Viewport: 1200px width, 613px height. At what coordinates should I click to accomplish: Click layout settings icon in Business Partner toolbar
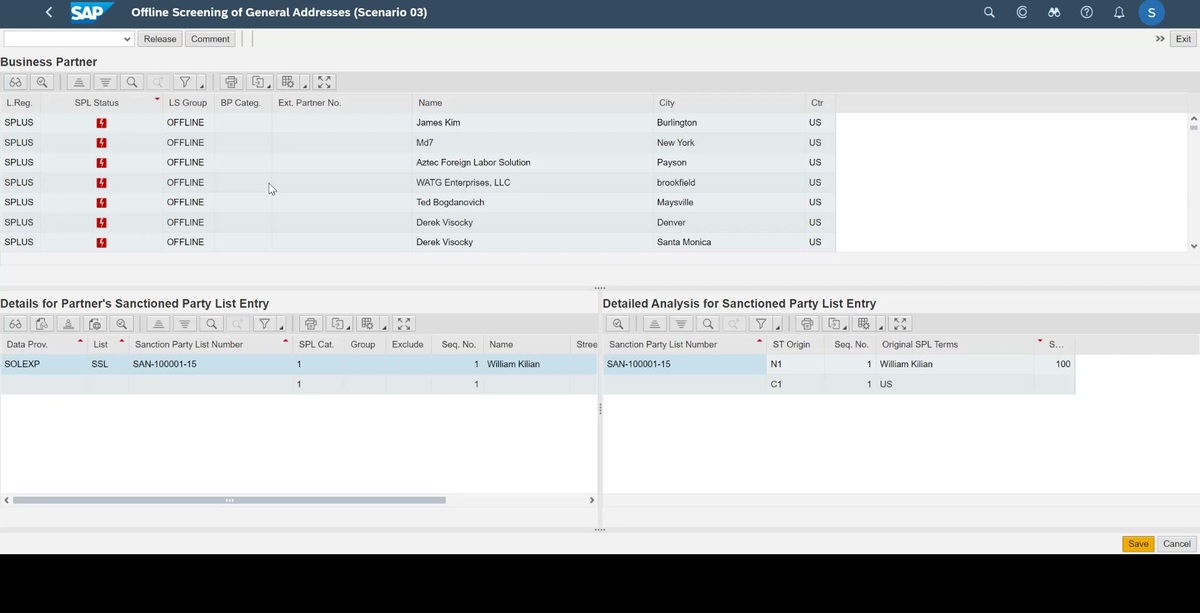point(288,82)
